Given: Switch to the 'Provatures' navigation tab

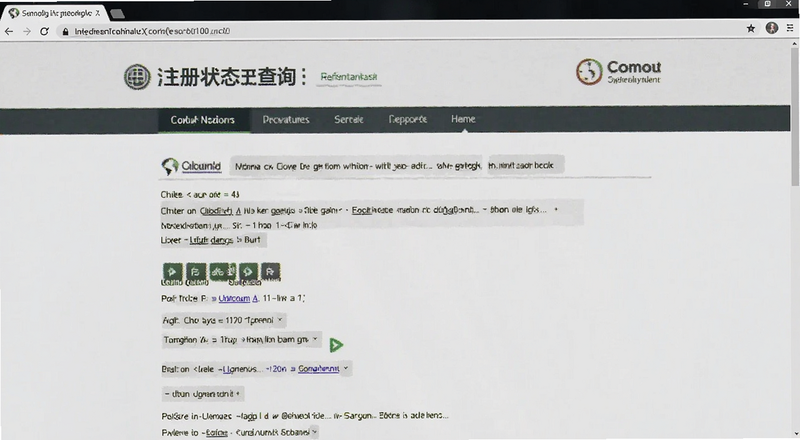Looking at the screenshot, I should coord(286,120).
